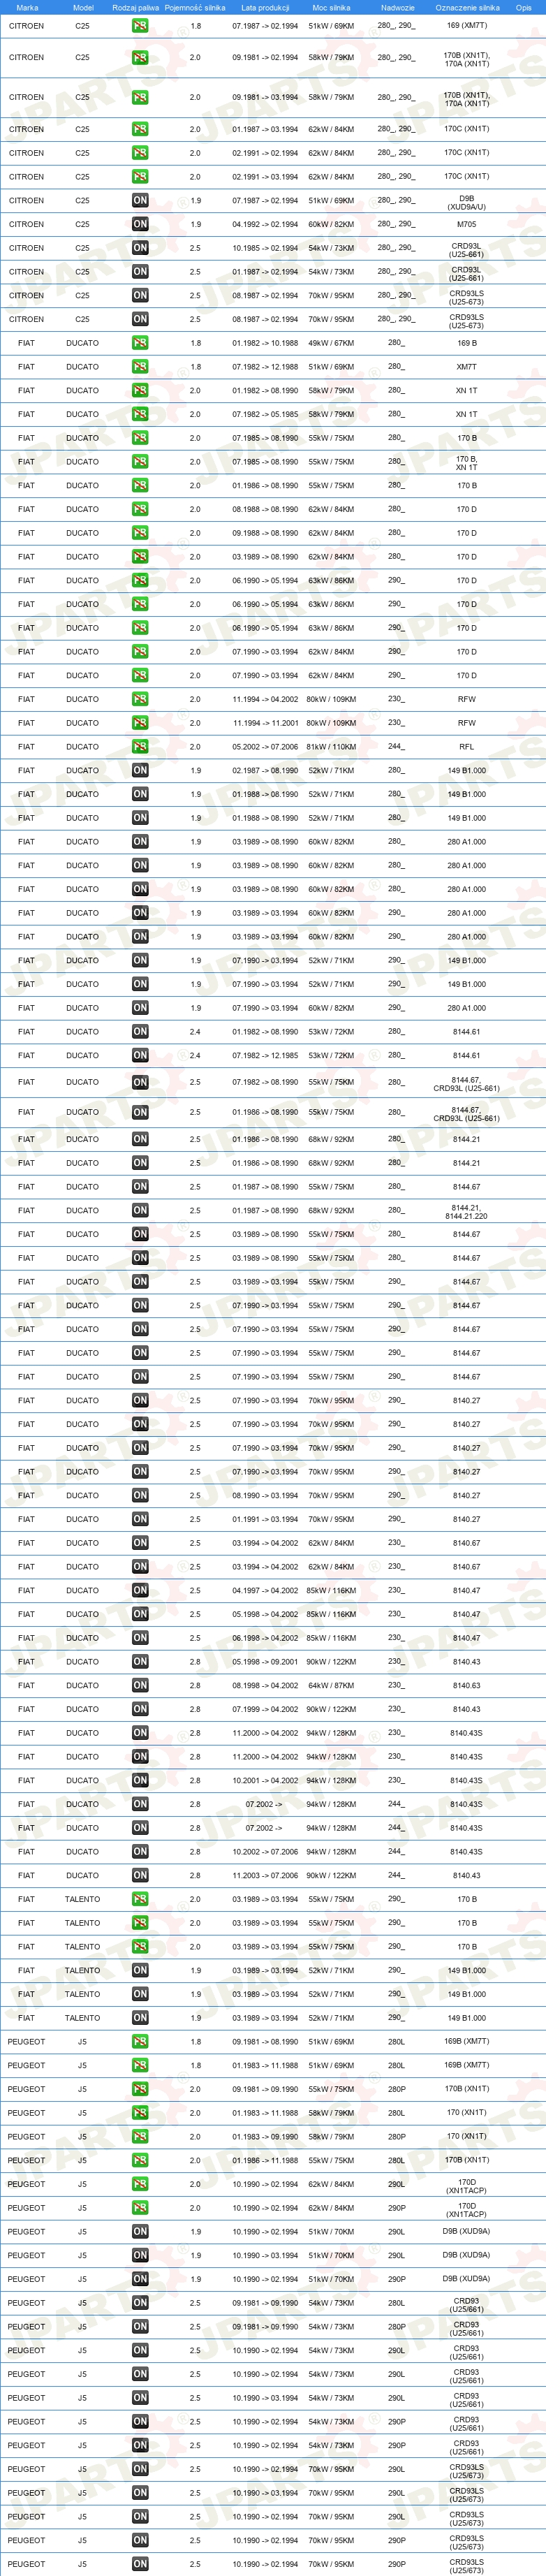Select '81kW / 110KM' power cell

coord(331,747)
